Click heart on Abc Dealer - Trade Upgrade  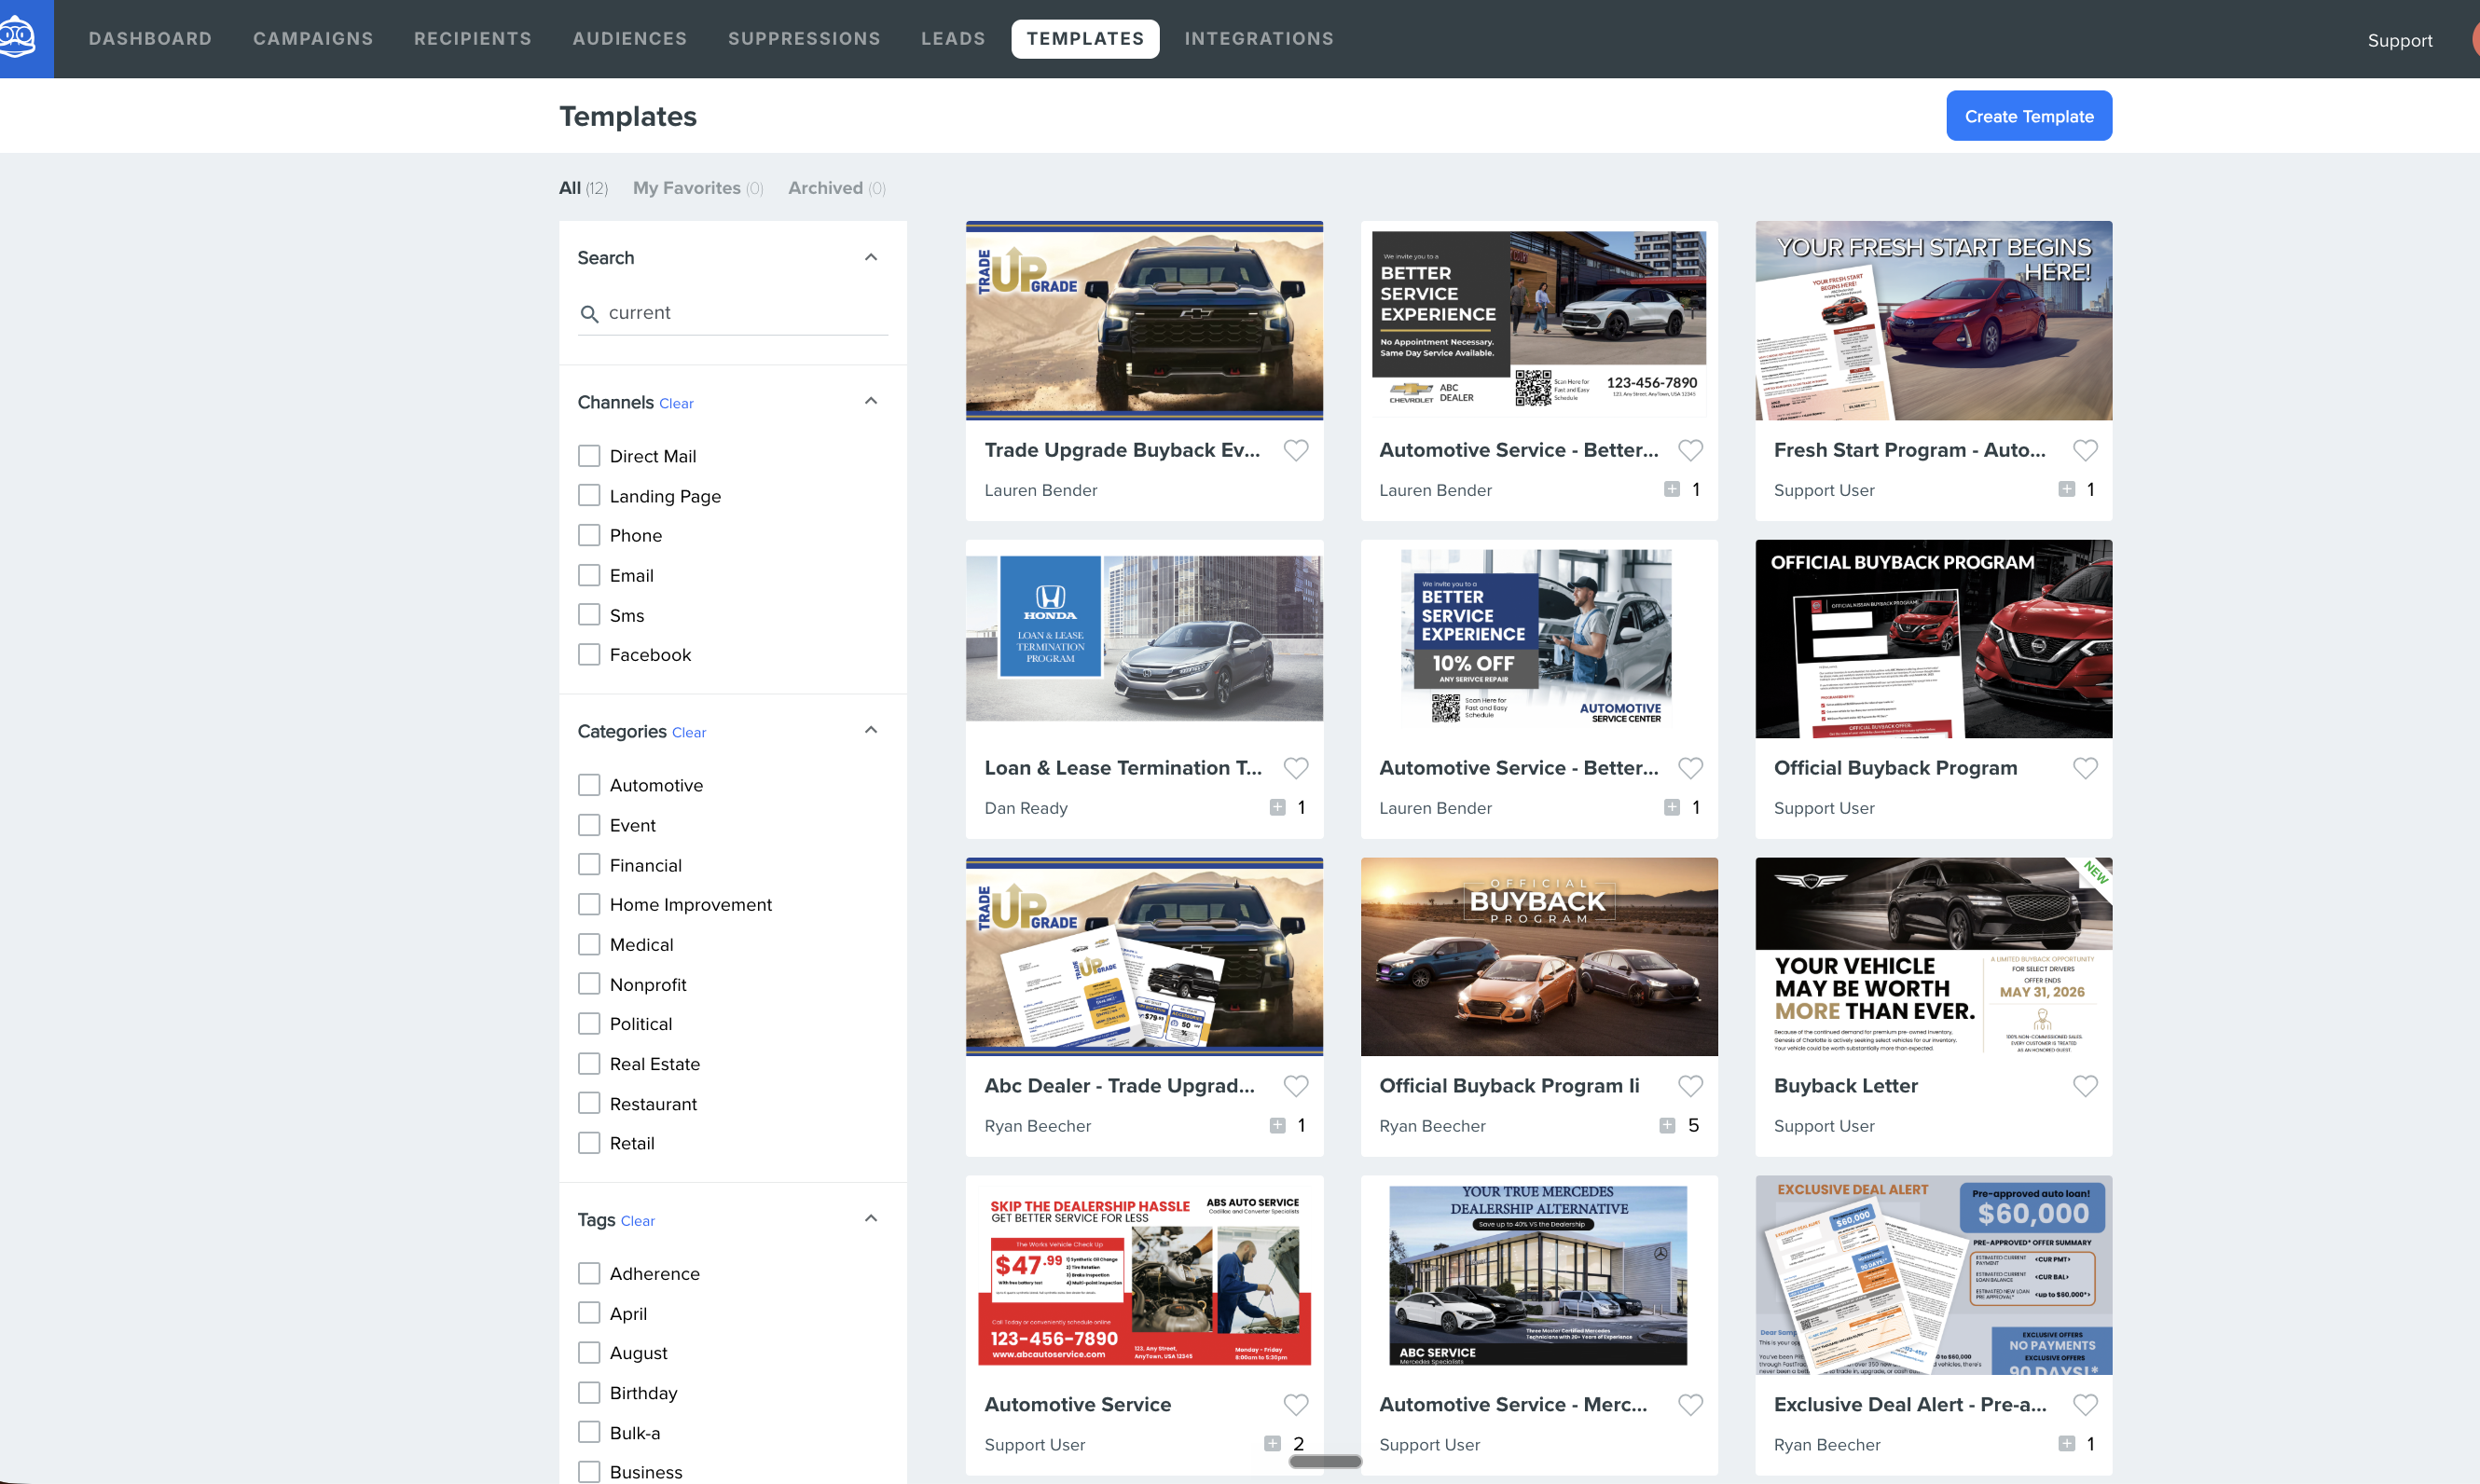point(1295,1086)
